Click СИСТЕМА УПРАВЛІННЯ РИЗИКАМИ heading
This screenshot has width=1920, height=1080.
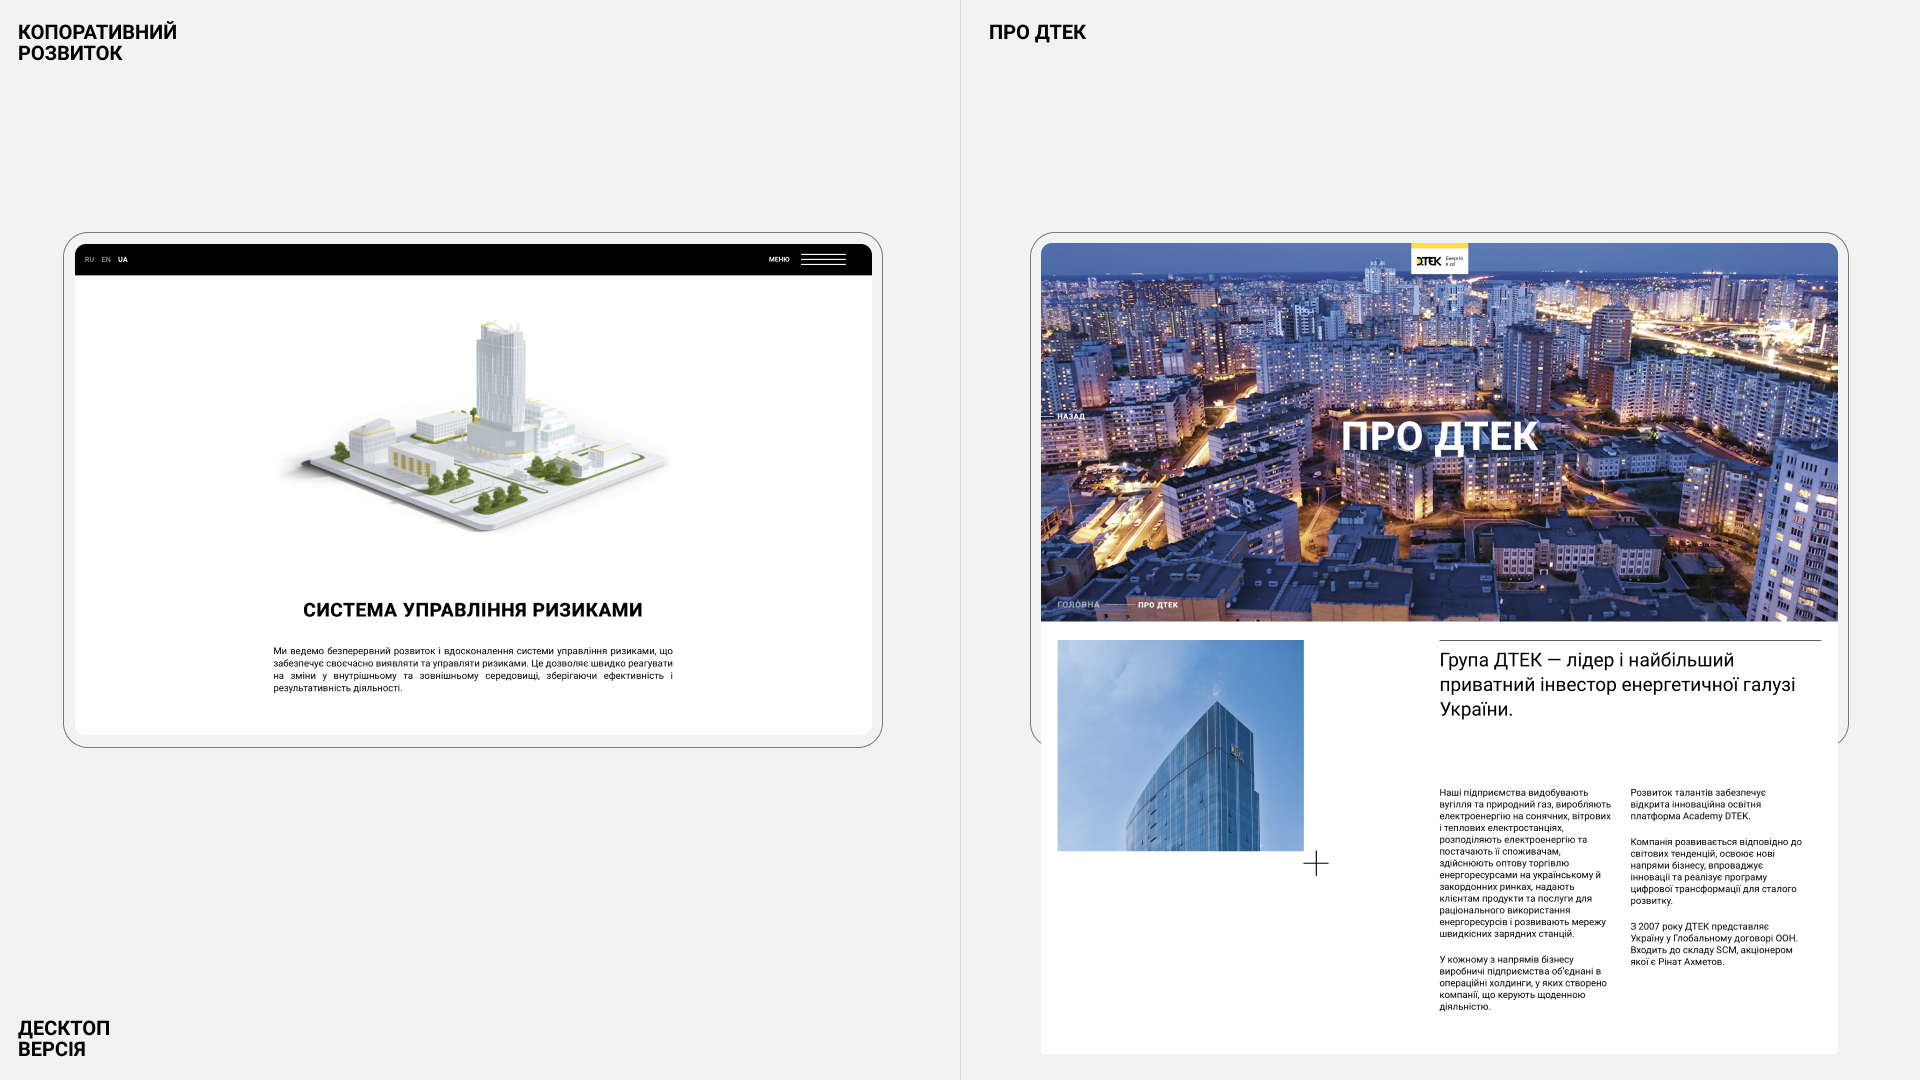473,610
